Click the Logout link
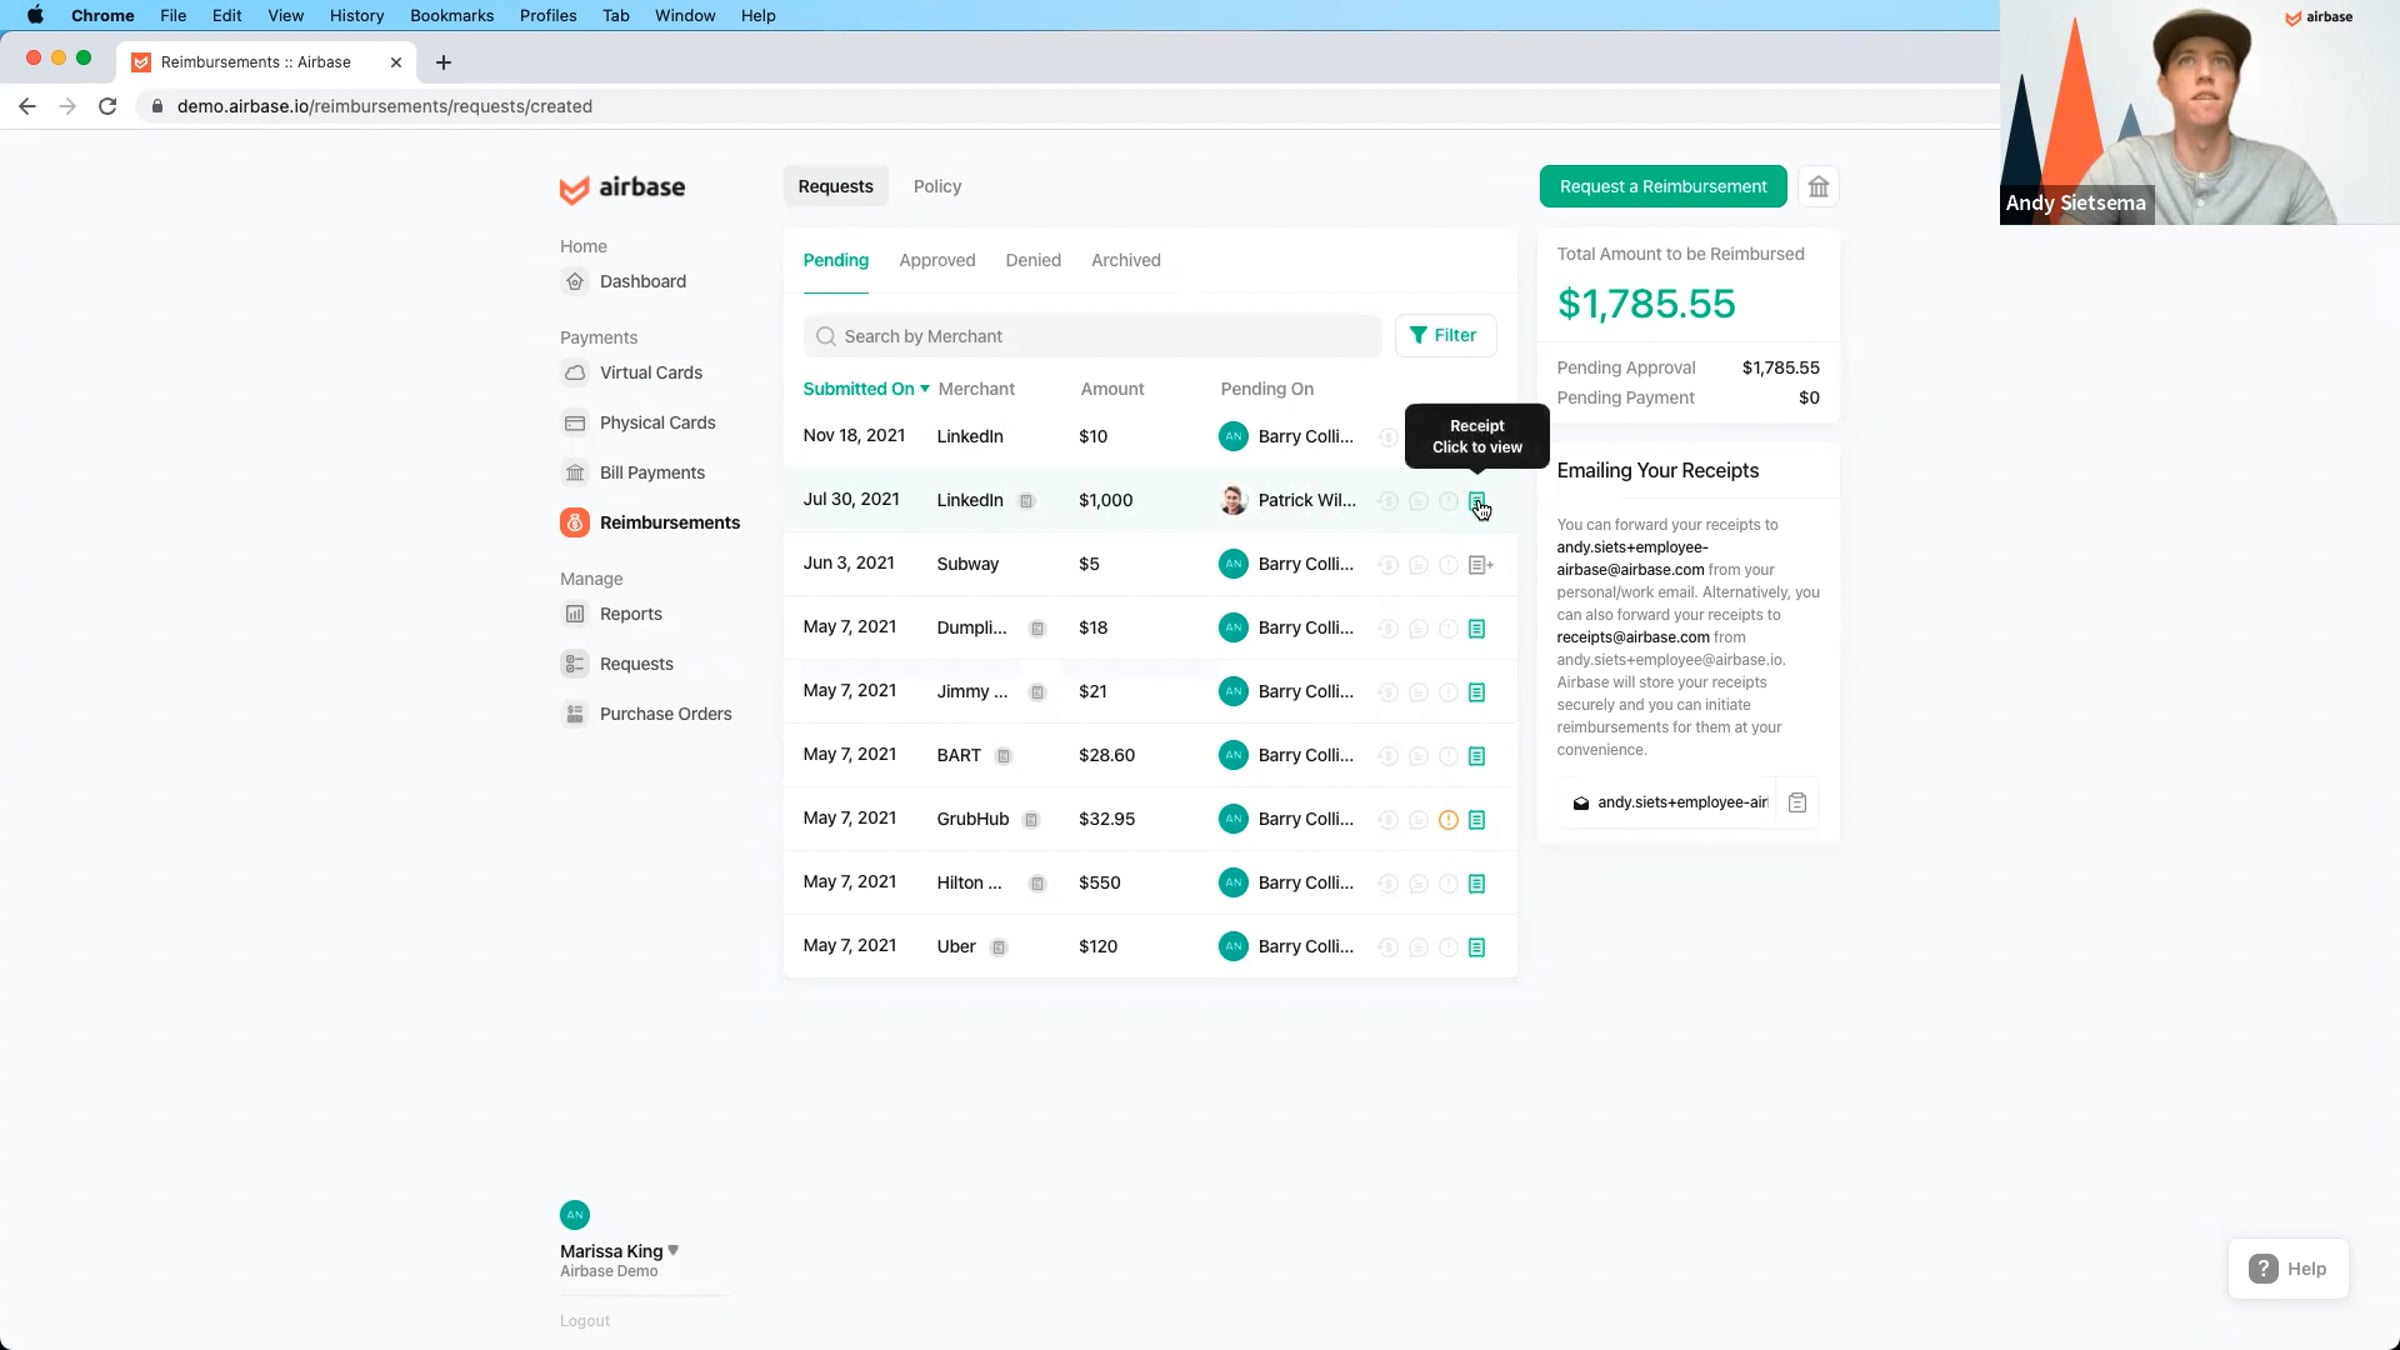The height and width of the screenshot is (1350, 2400). click(585, 1321)
